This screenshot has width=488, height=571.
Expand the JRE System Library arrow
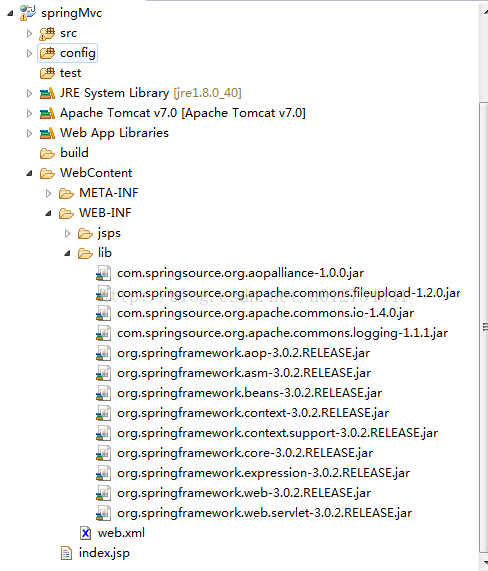coord(29,94)
